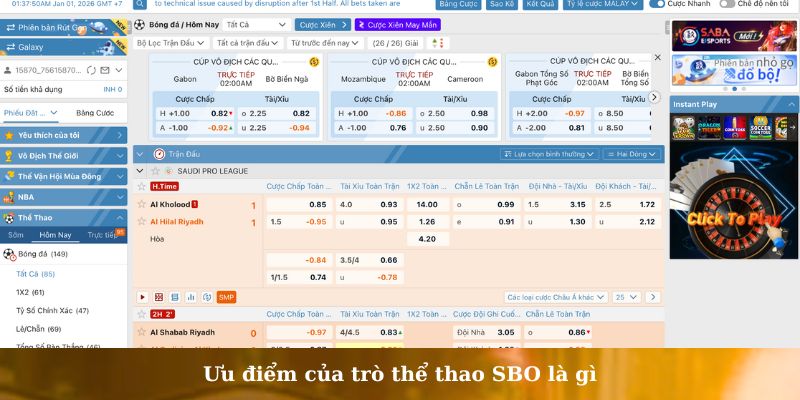Favorite the Saudi Pro League star

point(155,171)
